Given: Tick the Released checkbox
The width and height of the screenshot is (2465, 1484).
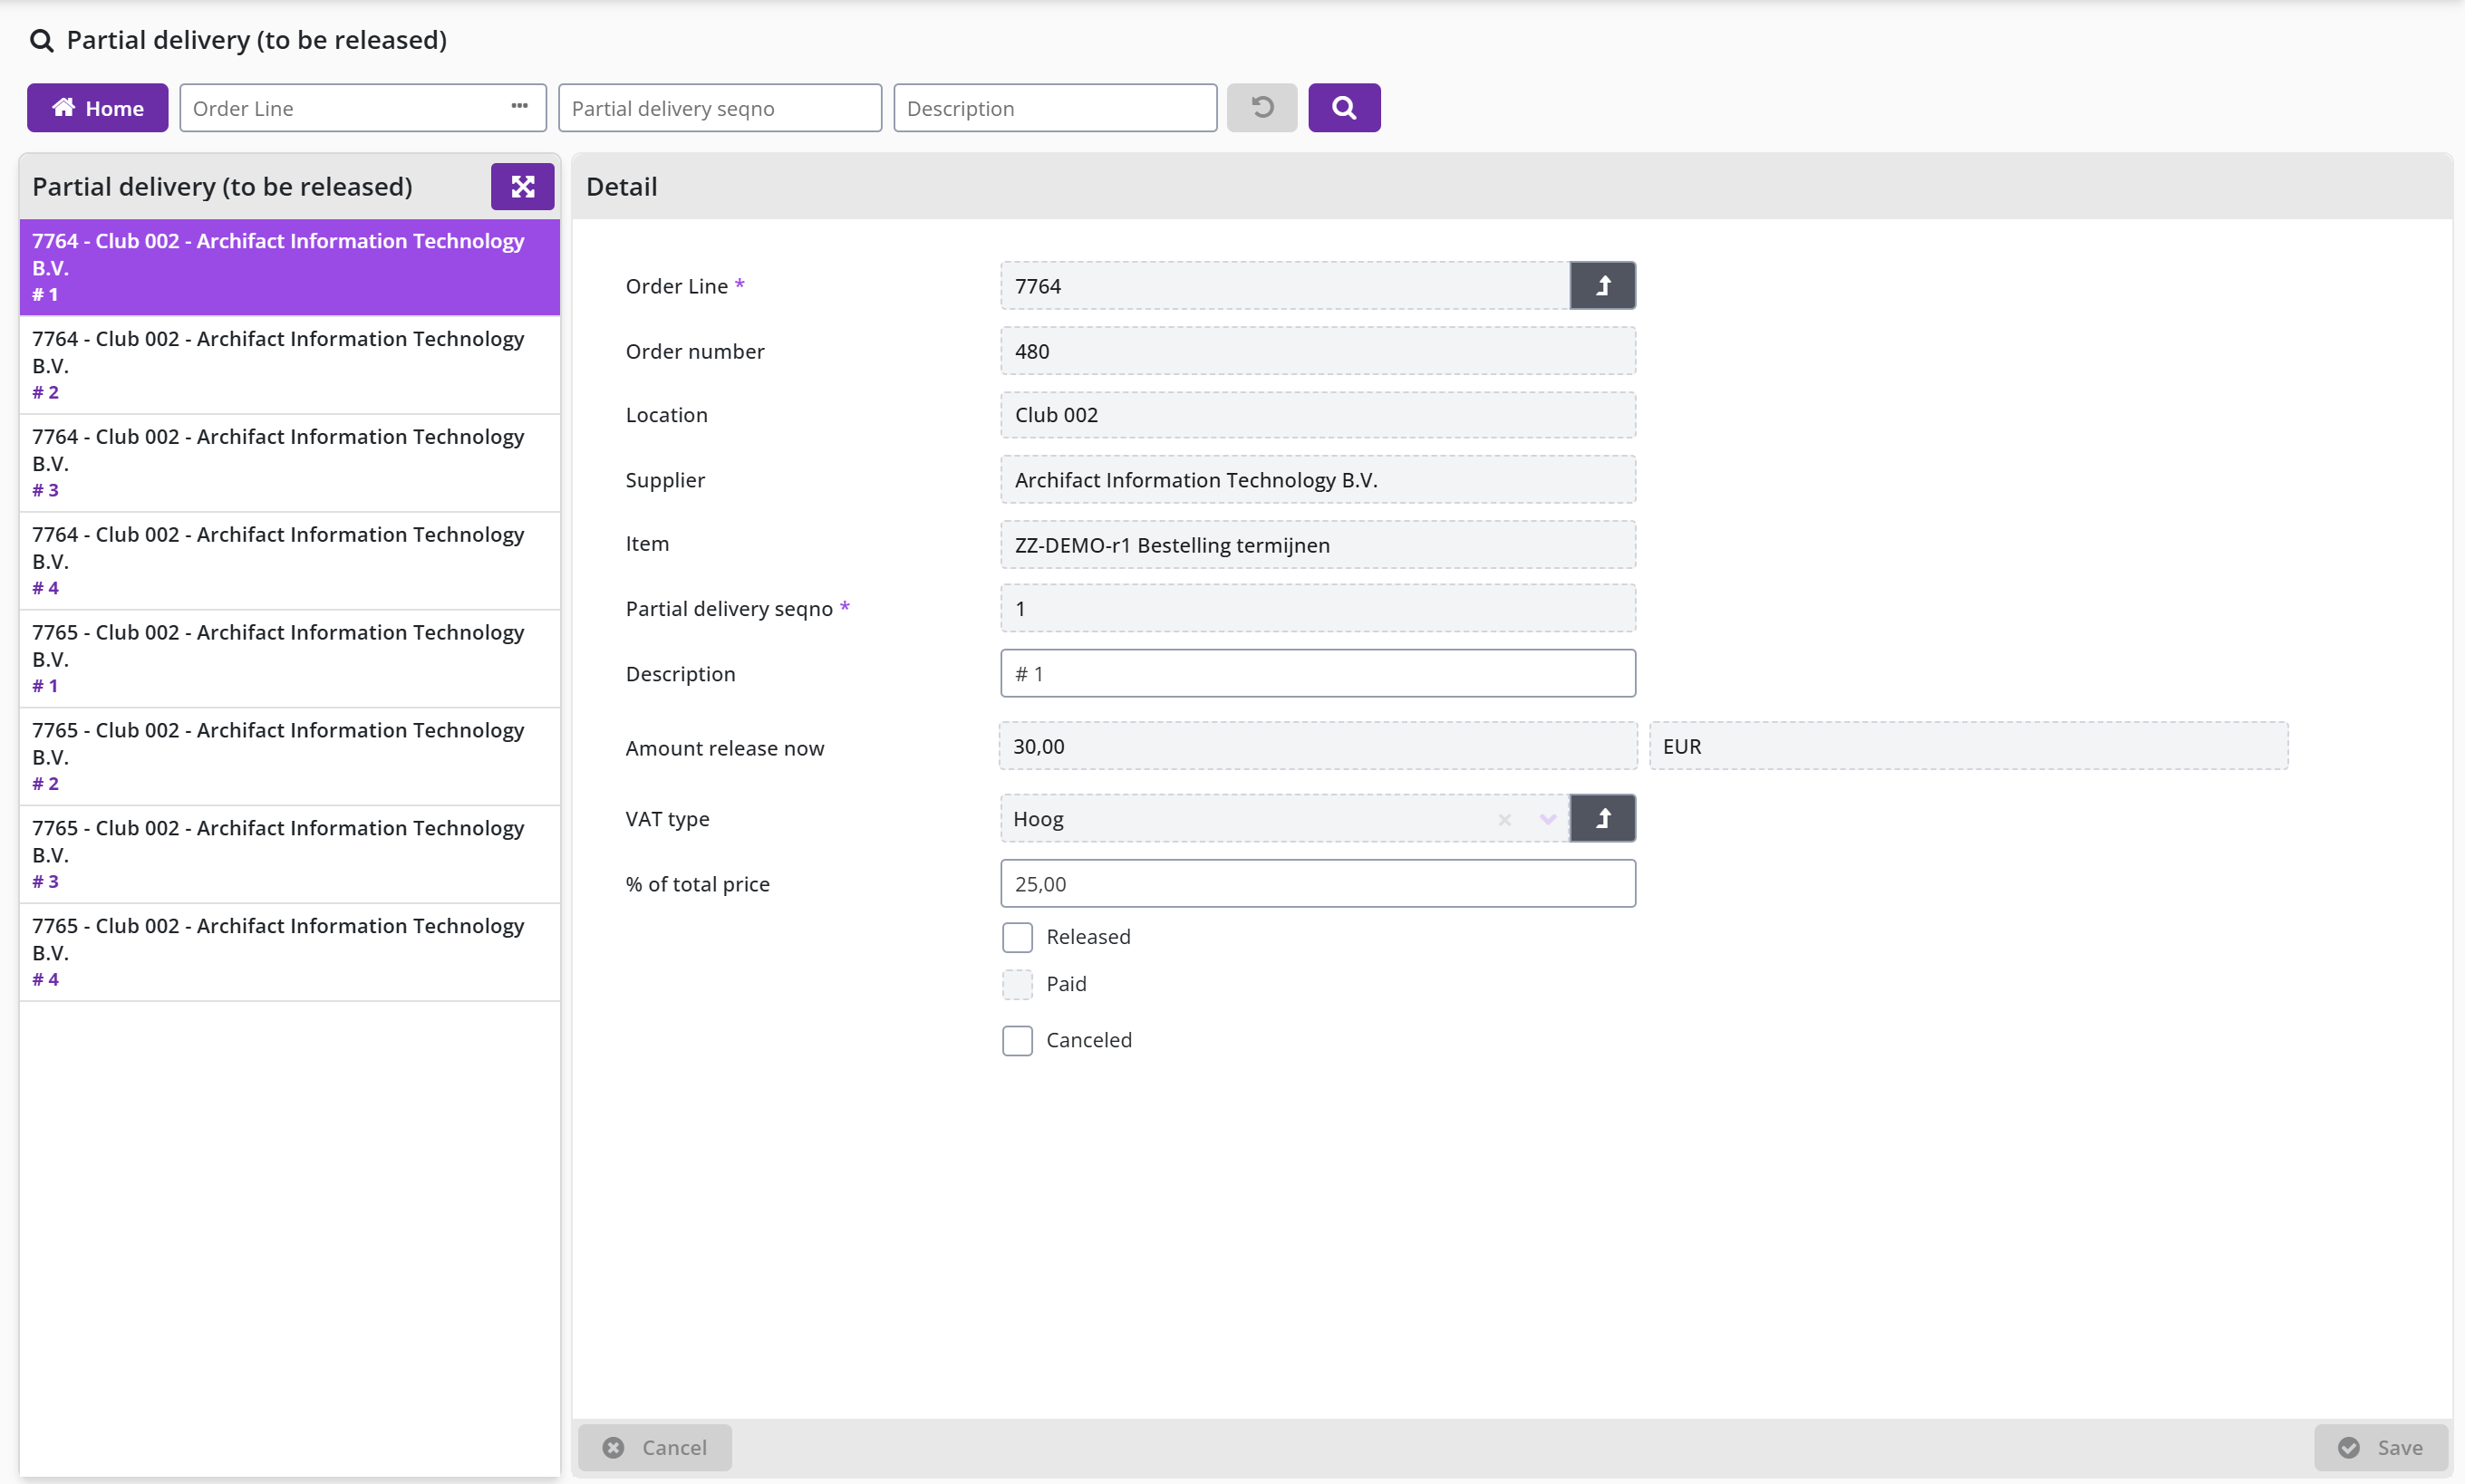Looking at the screenshot, I should 1017,937.
